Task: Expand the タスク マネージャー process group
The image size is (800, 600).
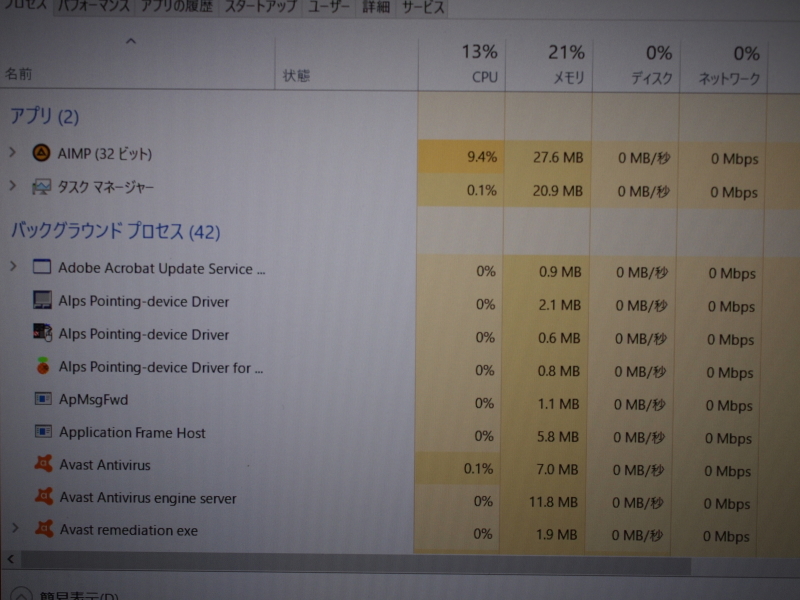Action: [12, 186]
